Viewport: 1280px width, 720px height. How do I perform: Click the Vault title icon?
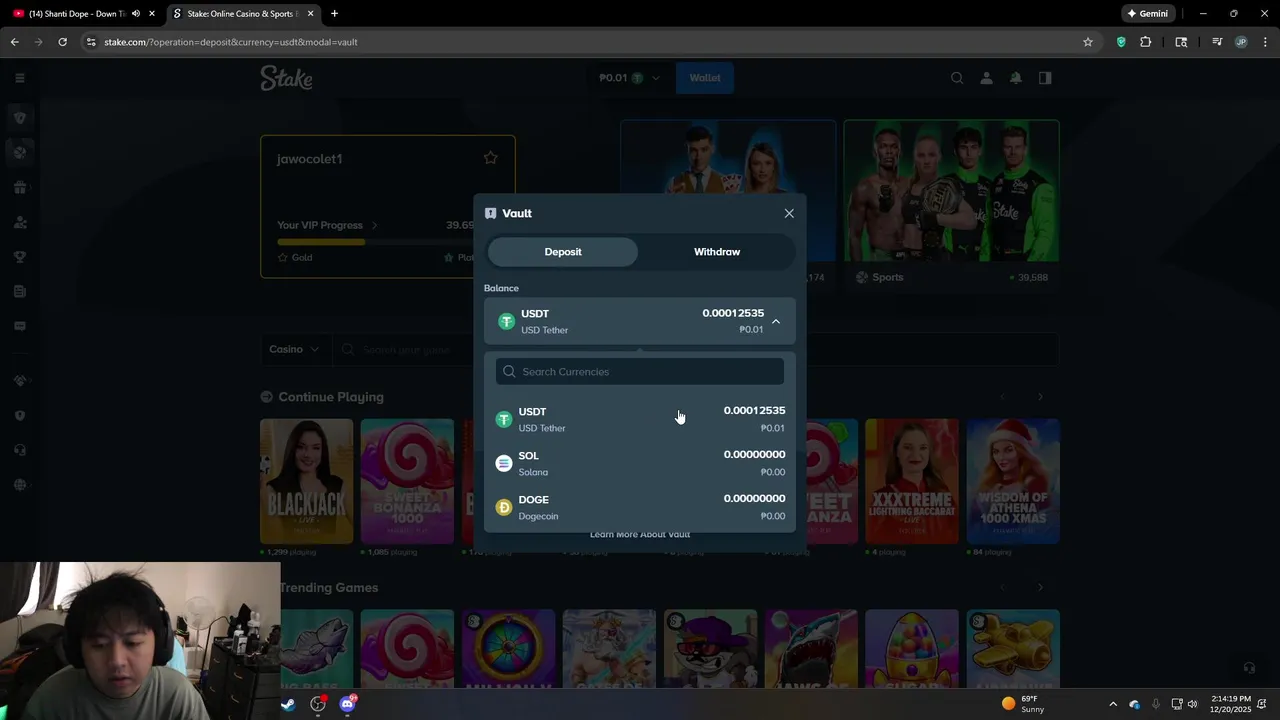(490, 213)
